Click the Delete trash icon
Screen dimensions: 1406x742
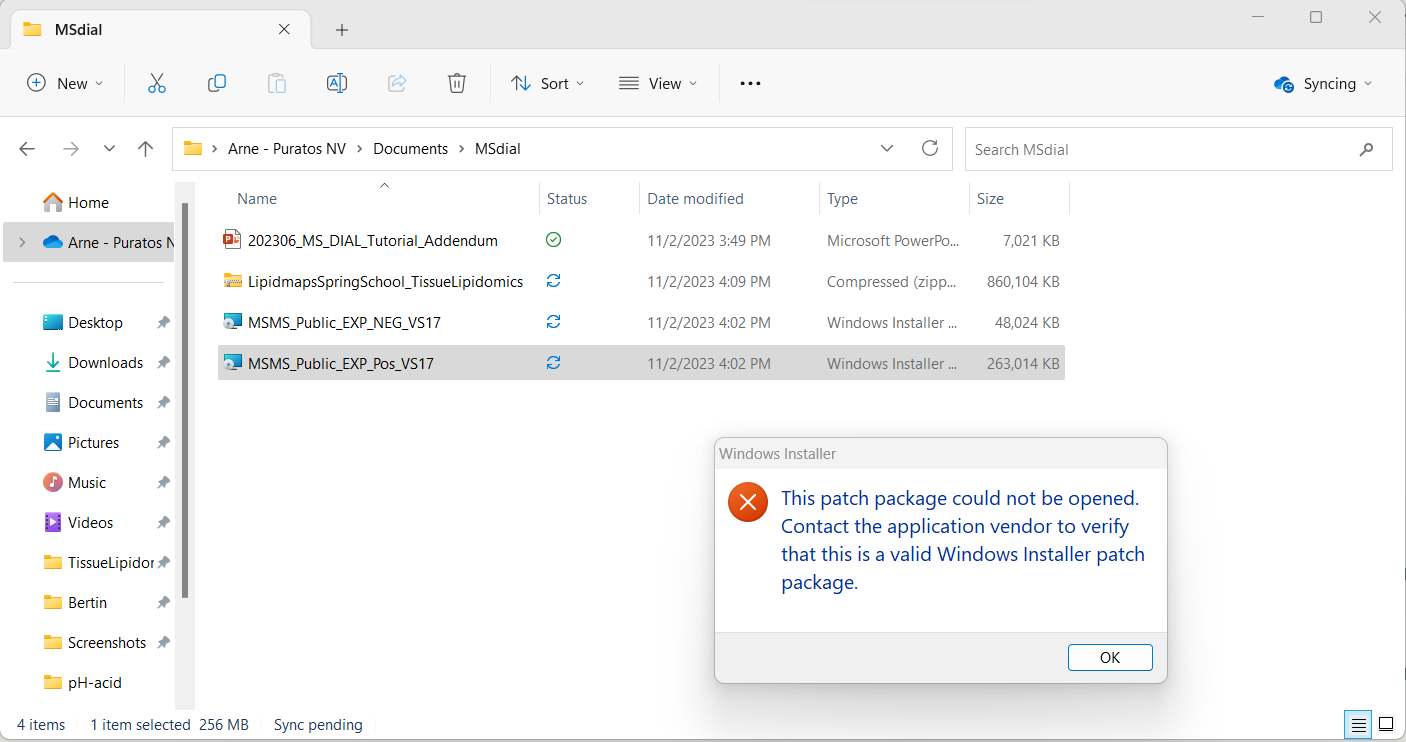click(456, 83)
